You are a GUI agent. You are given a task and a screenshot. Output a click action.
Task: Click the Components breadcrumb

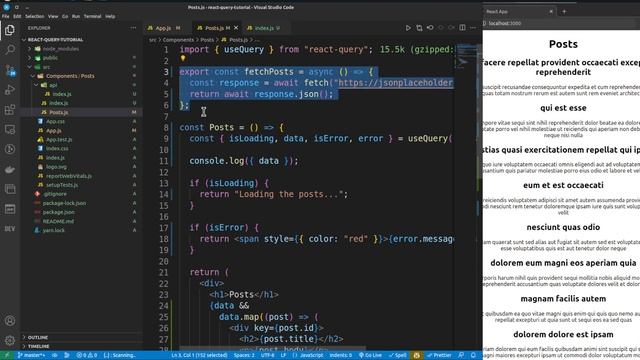[178, 40]
